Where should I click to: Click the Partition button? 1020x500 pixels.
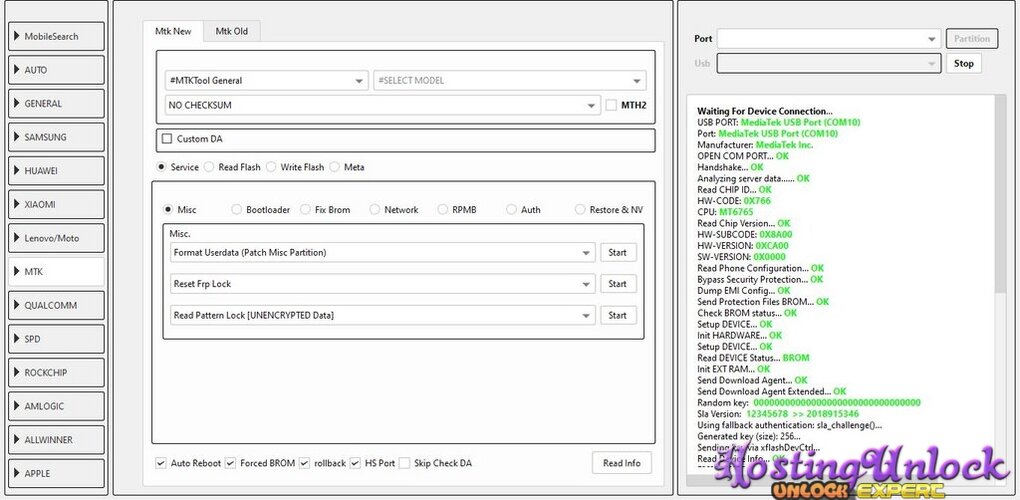point(972,39)
